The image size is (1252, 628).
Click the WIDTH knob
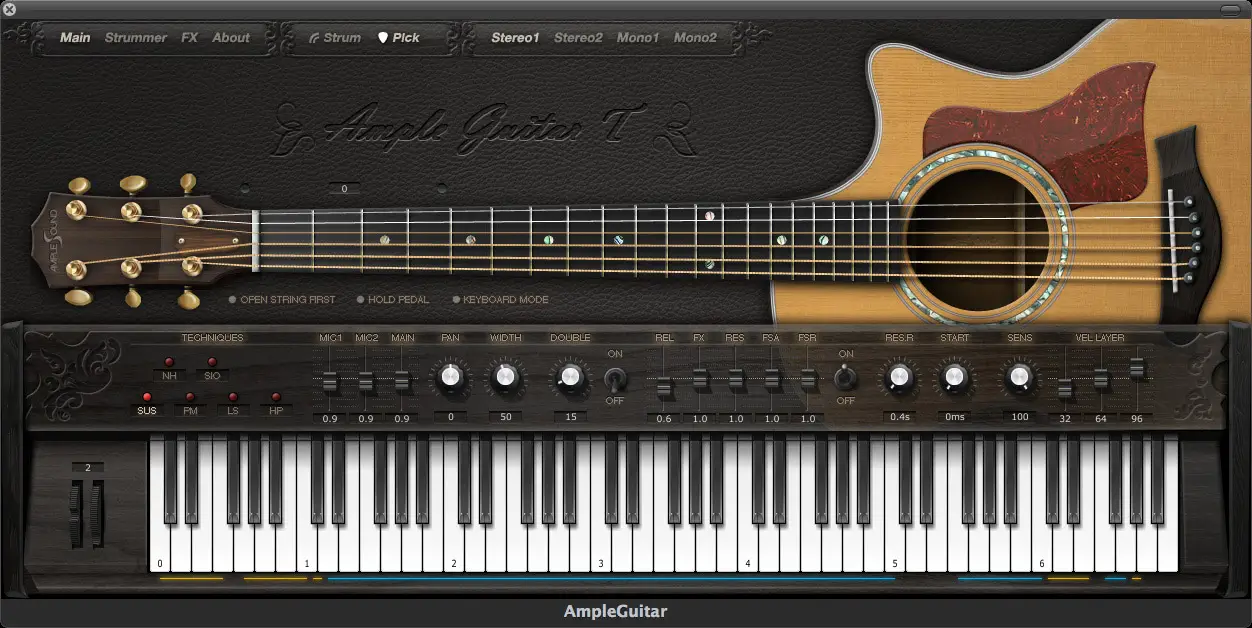505,377
